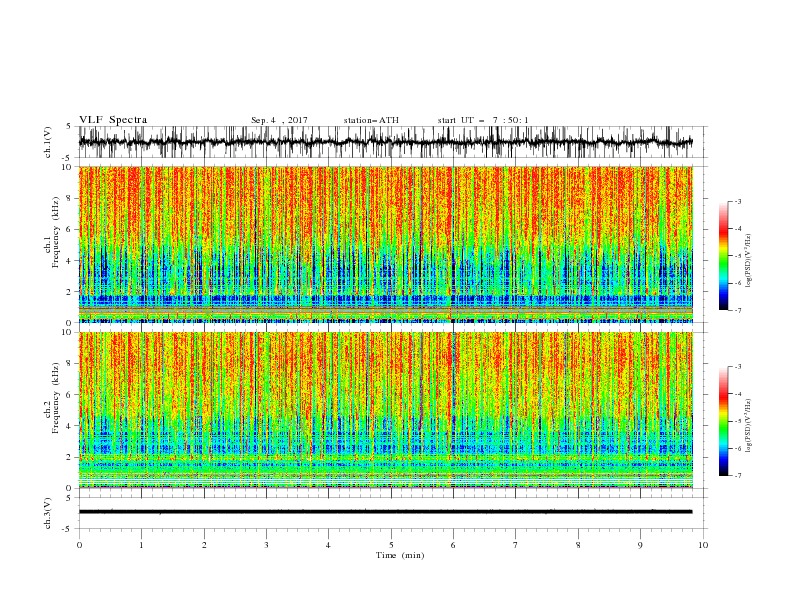This screenshot has height=612, width=792.
Task: Click the time axis tick label '0'
Action: pyautogui.click(x=79, y=545)
